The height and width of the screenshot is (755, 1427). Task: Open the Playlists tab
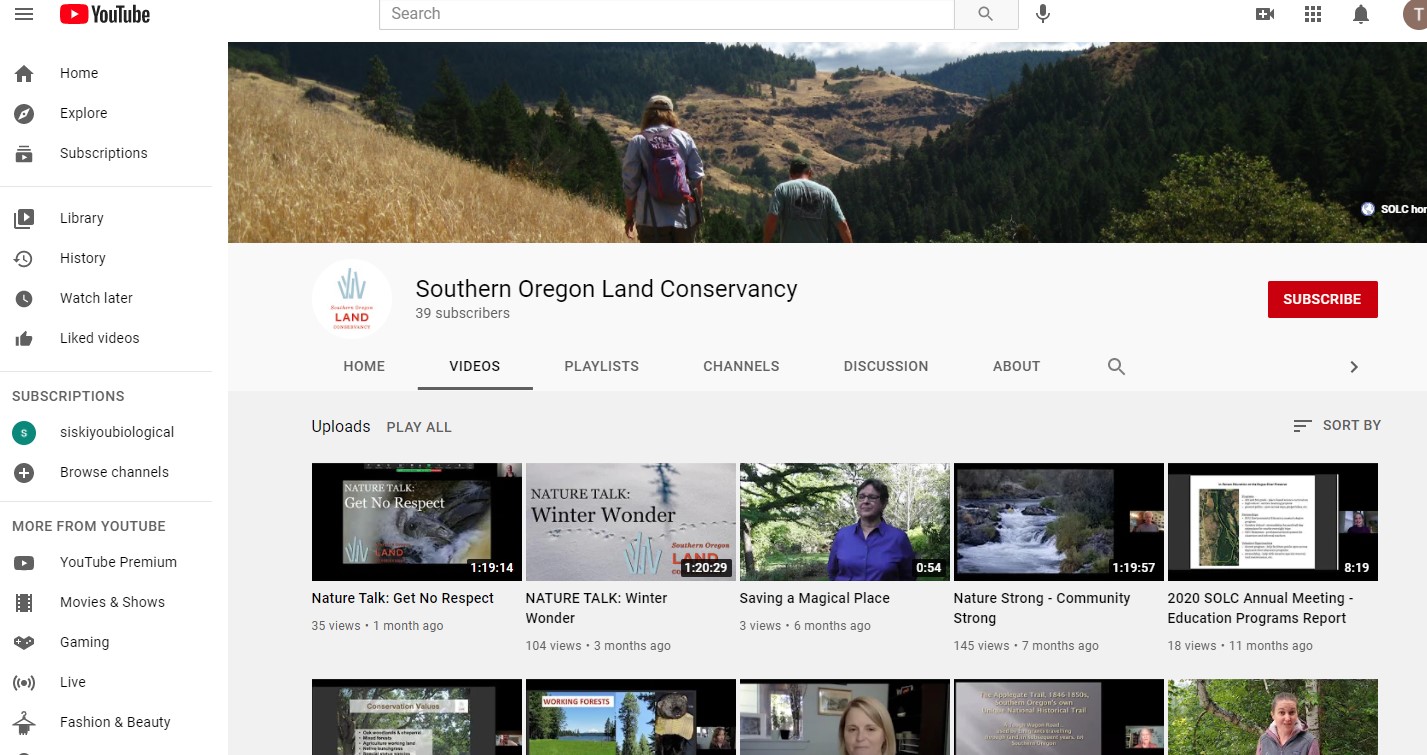pos(601,366)
